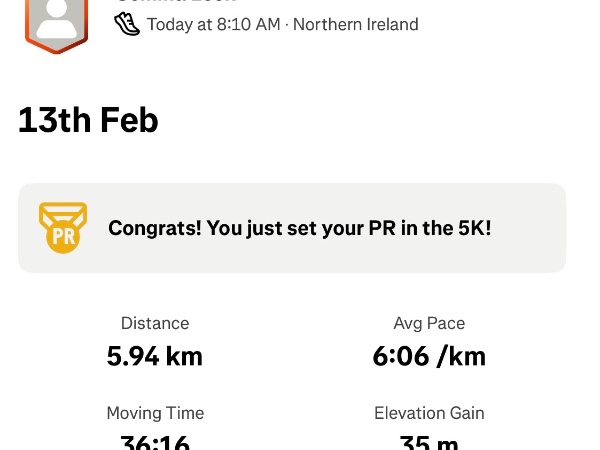600x450 pixels.
Task: Click the 'Today at 8:10 AM' timestamp
Action: (x=214, y=24)
